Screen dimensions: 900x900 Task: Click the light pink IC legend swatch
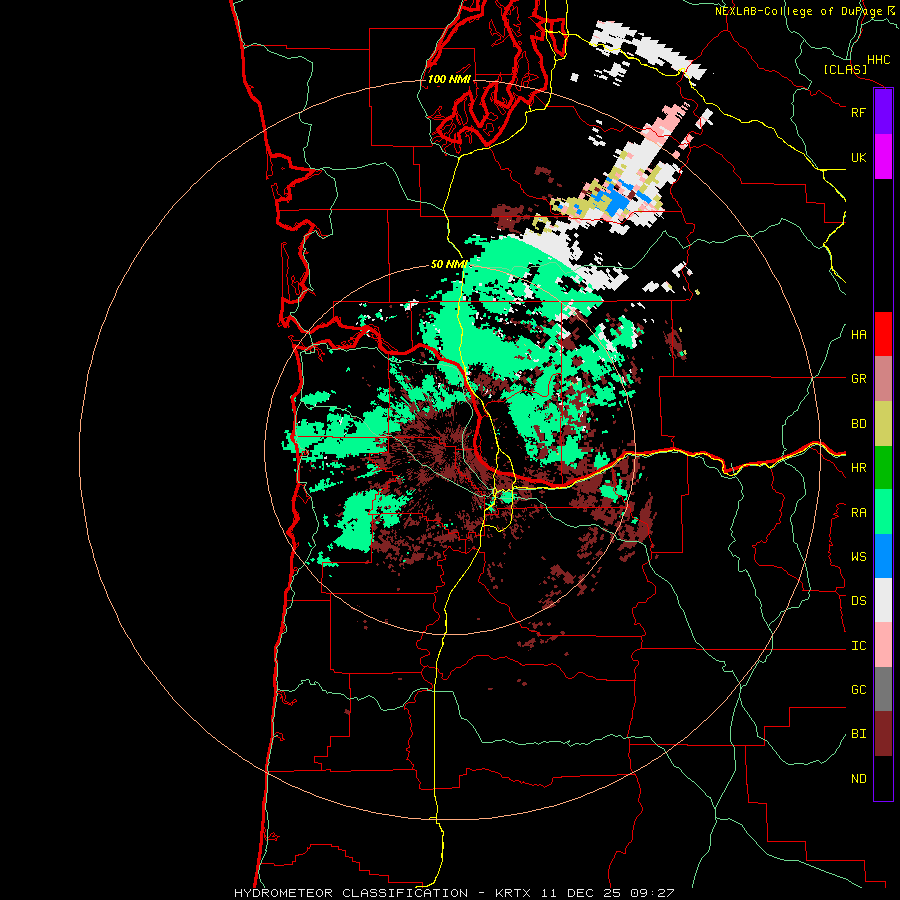883,645
